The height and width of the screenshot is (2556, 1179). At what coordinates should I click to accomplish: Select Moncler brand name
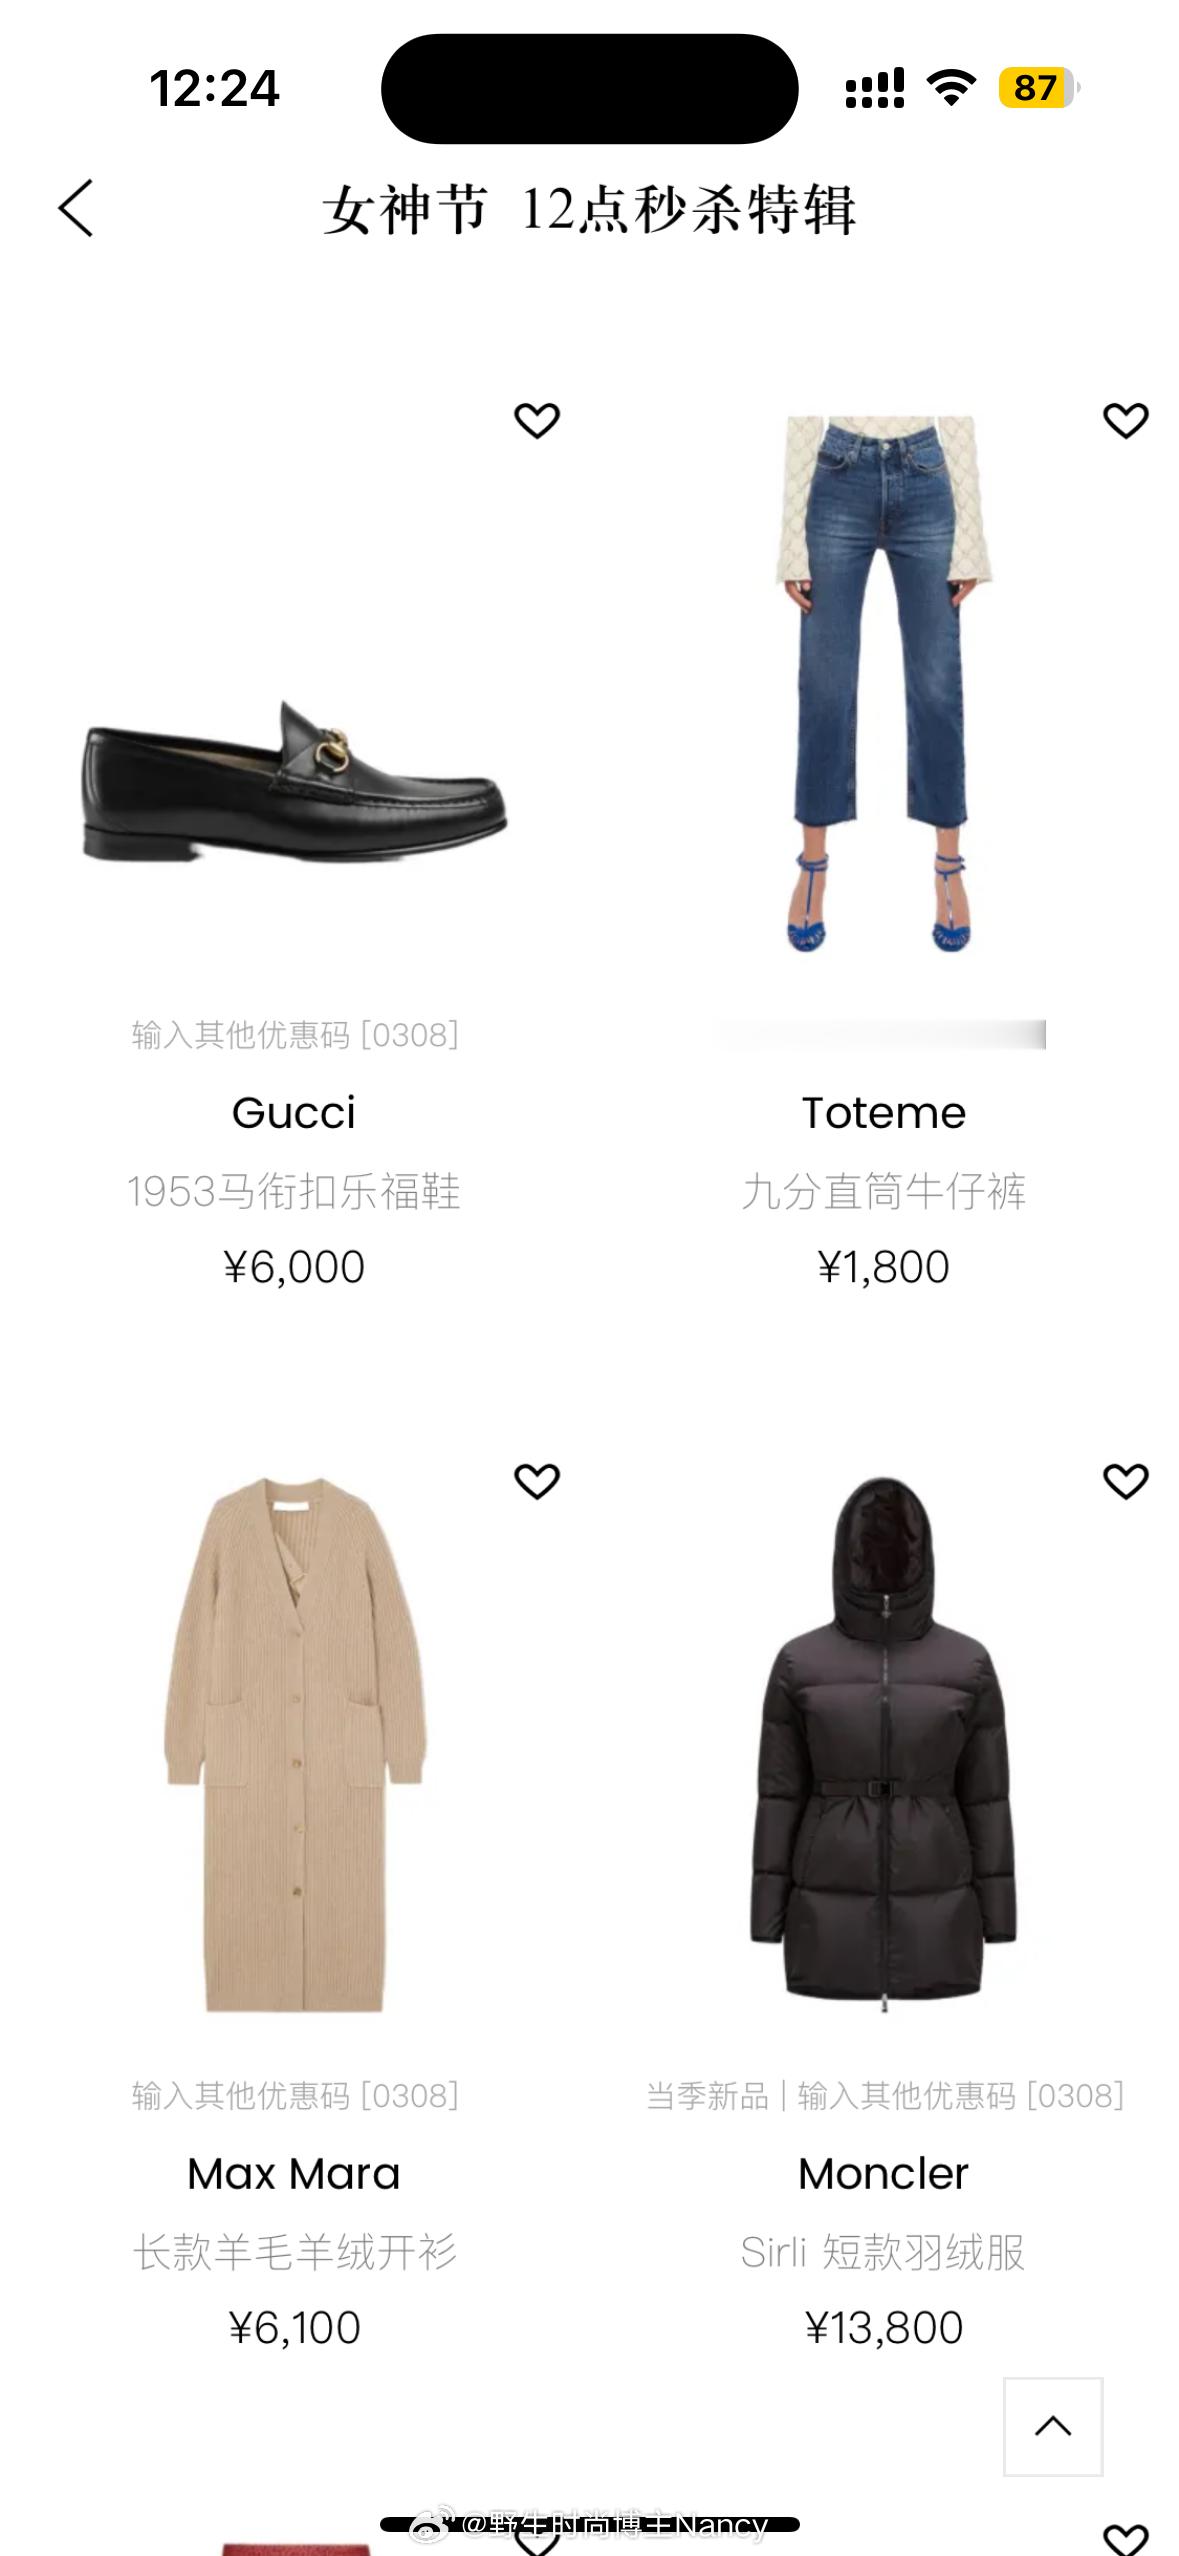coord(884,2174)
